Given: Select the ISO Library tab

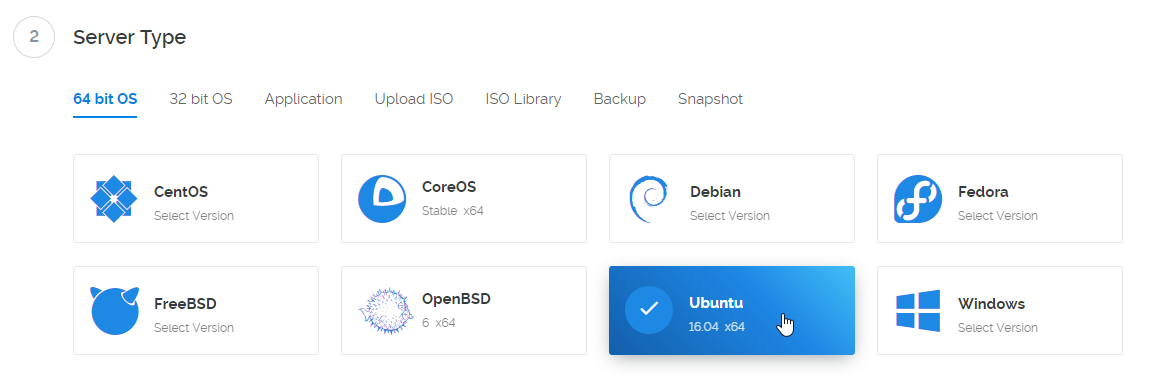Looking at the screenshot, I should tap(523, 99).
